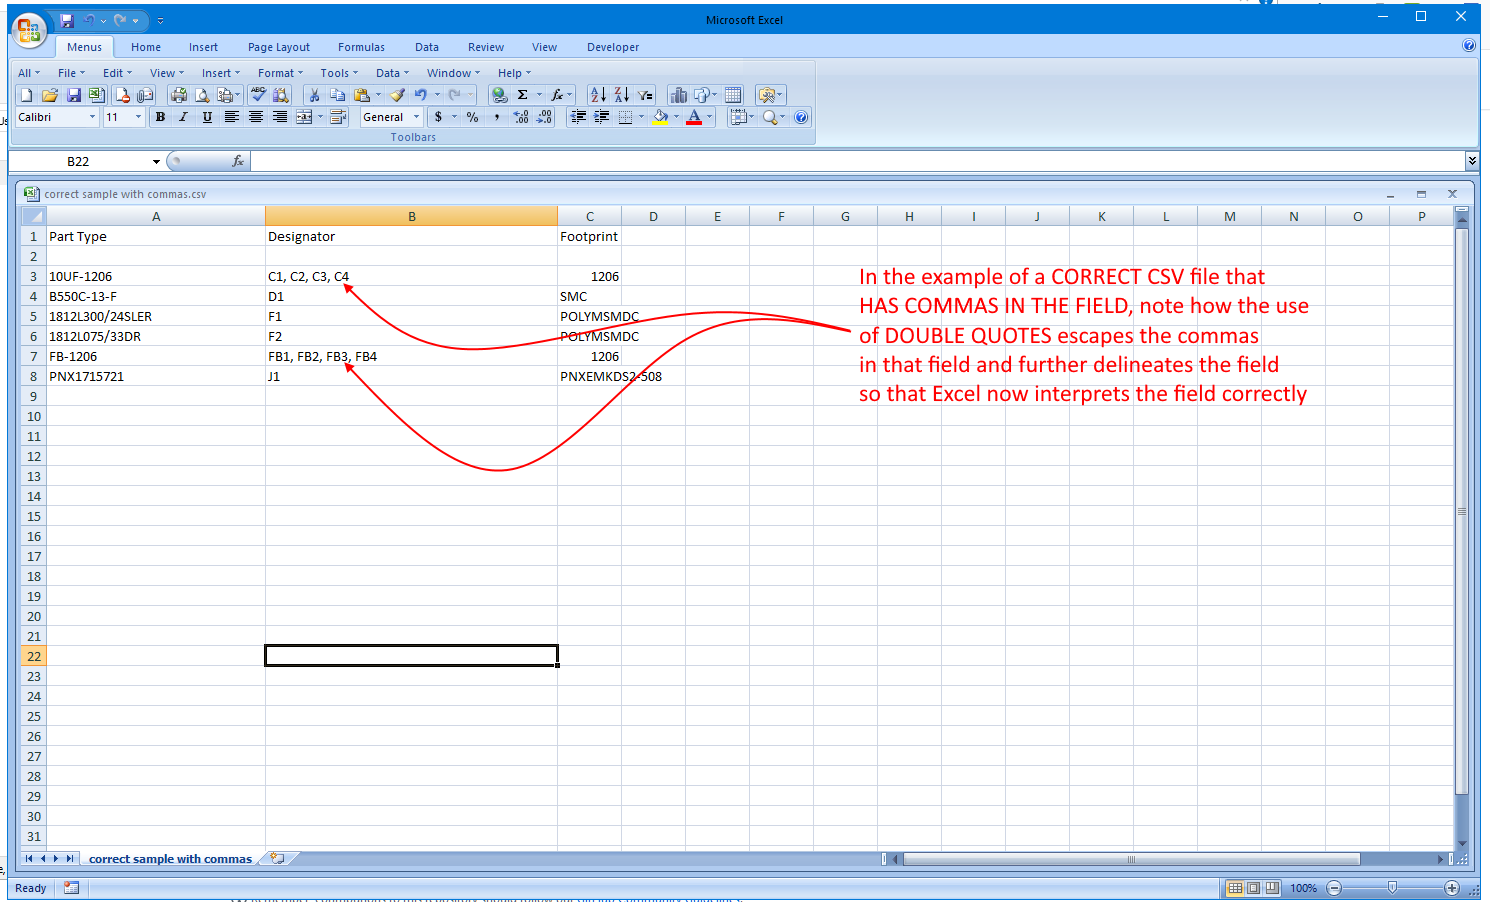This screenshot has width=1490, height=902.
Task: Click the Insert Hyperlink globe icon
Action: tap(499, 95)
